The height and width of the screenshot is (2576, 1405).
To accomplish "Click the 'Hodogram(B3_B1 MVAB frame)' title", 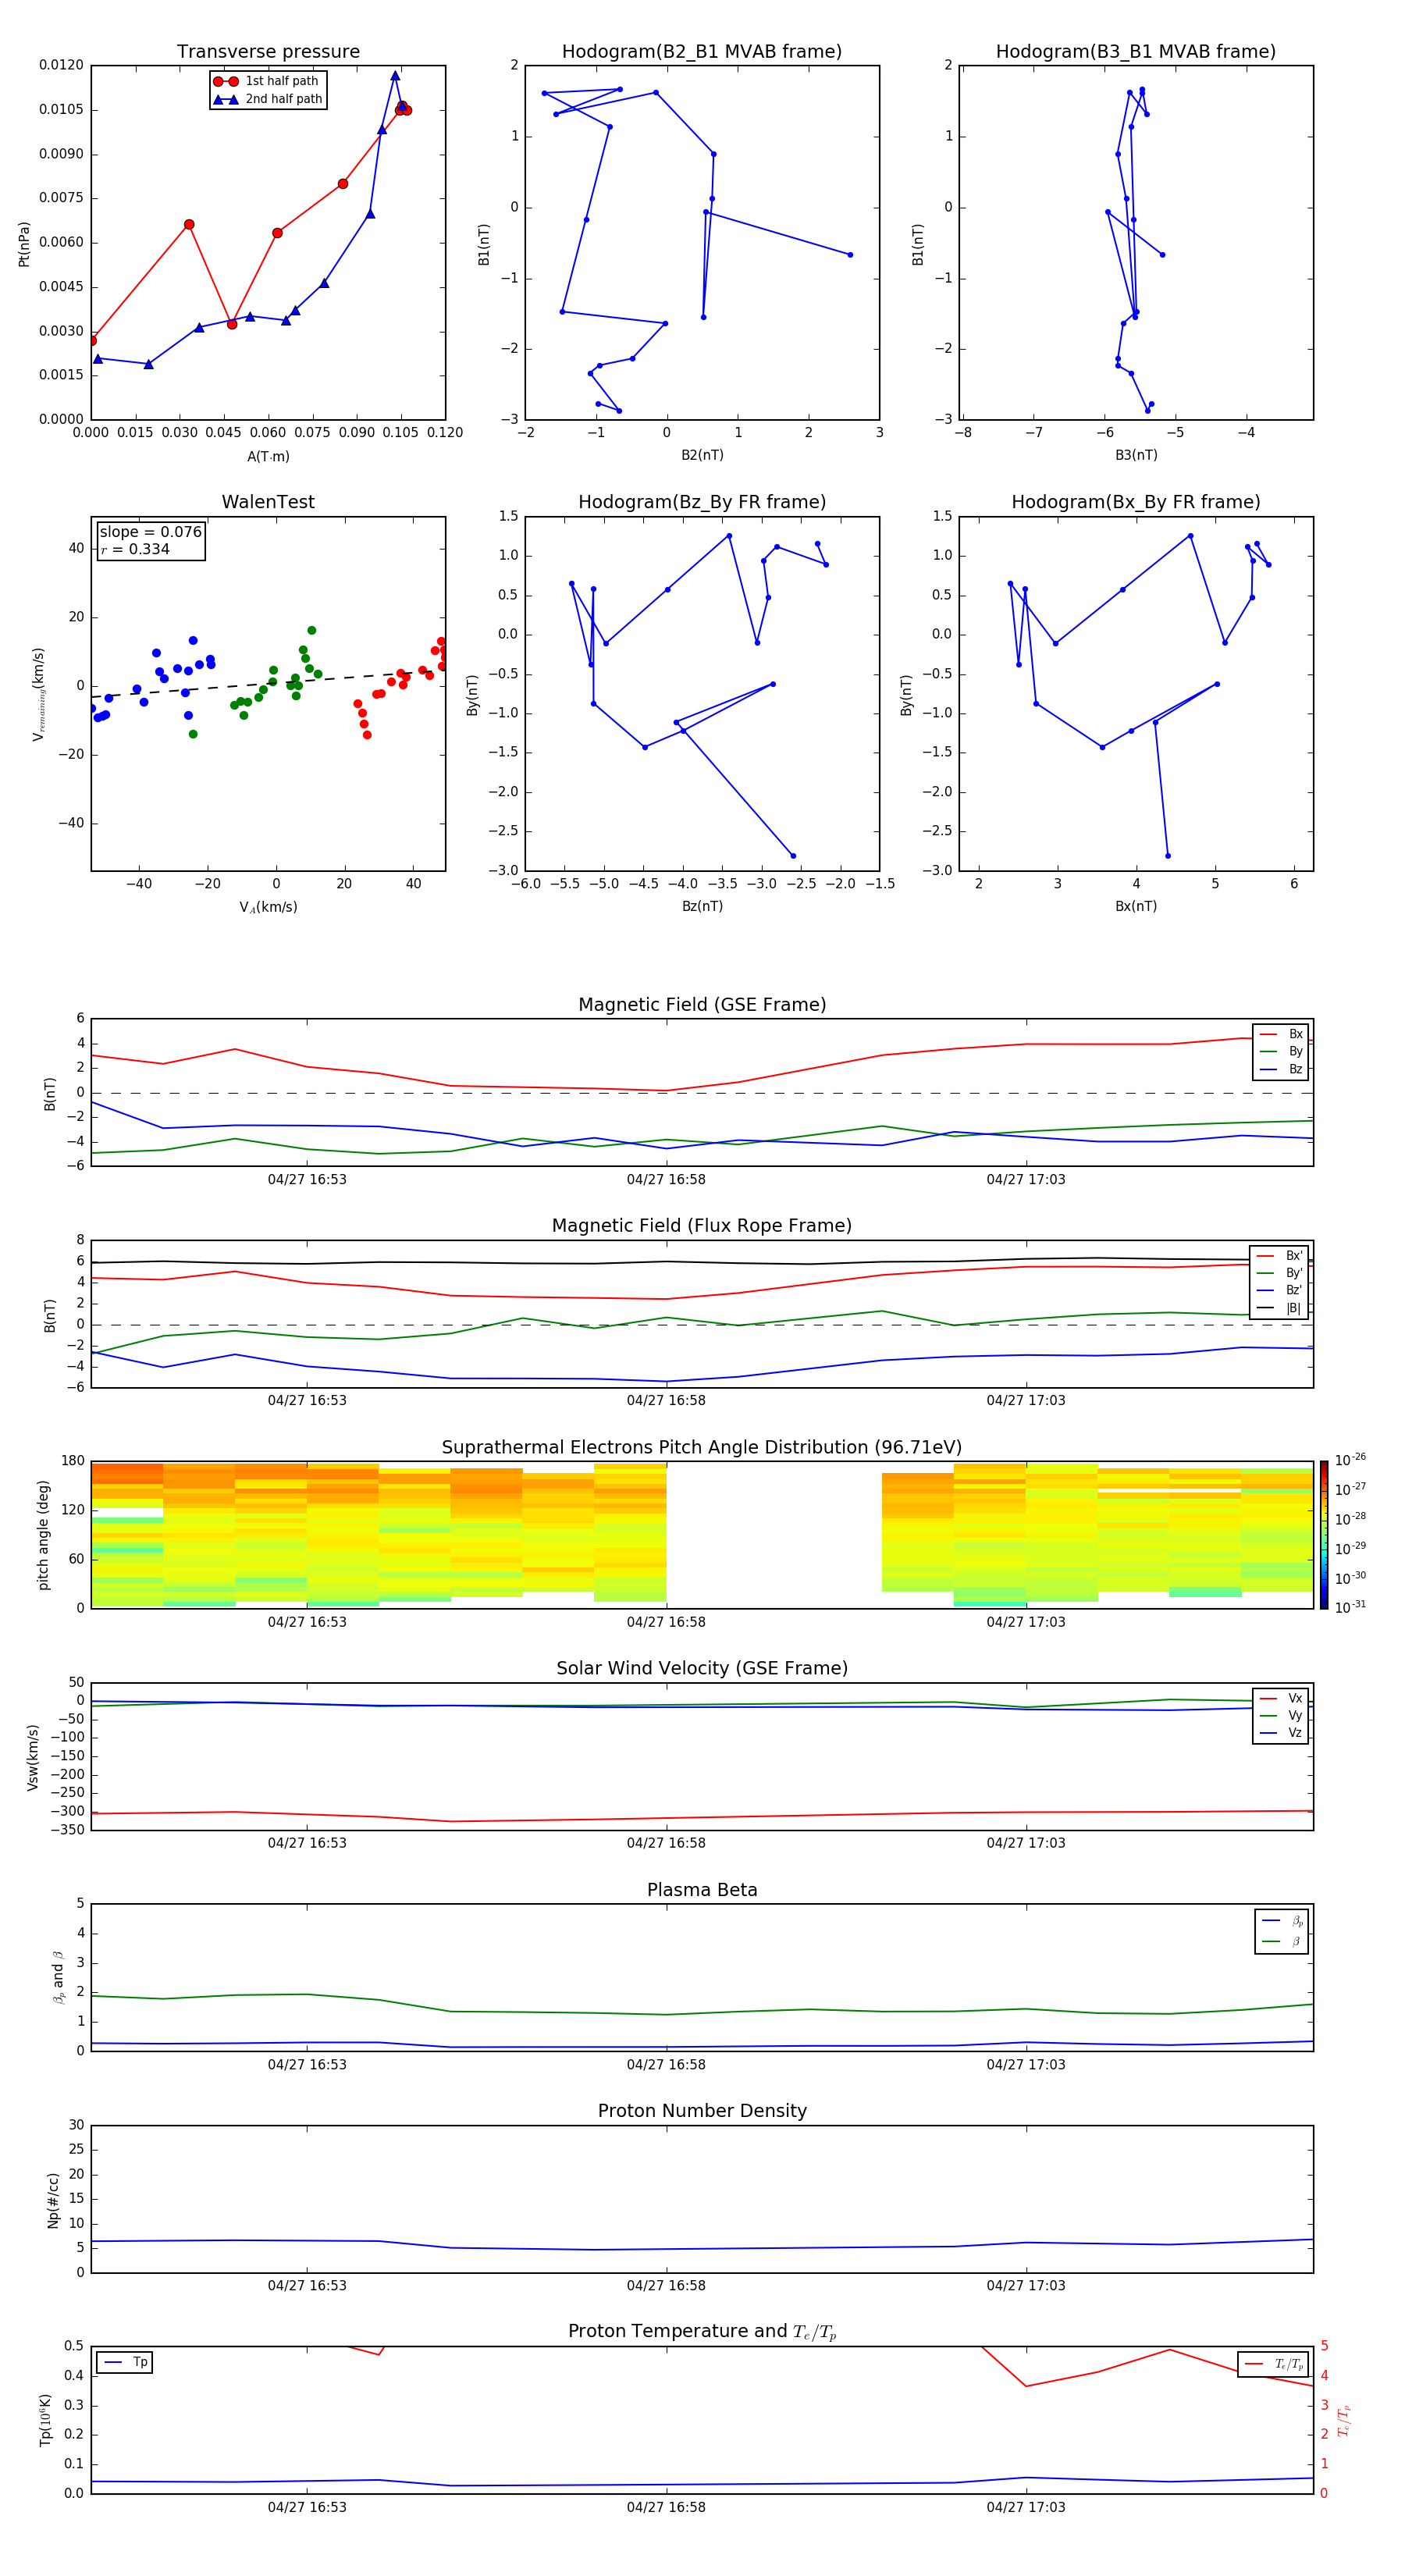I will pyautogui.click(x=1136, y=52).
